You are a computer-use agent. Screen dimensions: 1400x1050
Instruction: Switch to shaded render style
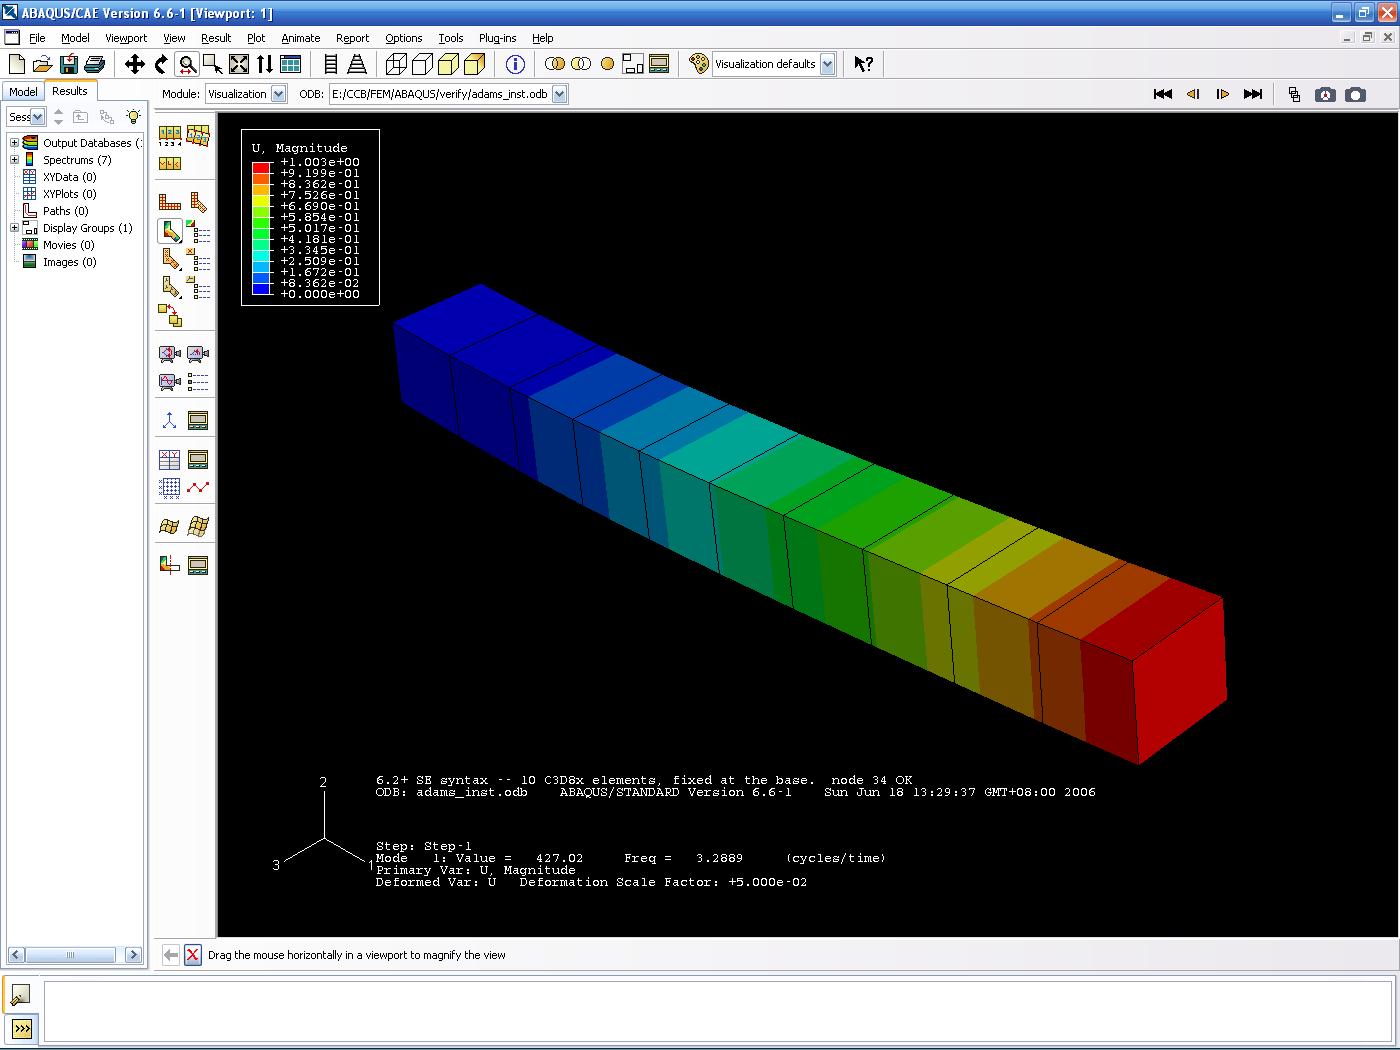tap(474, 65)
